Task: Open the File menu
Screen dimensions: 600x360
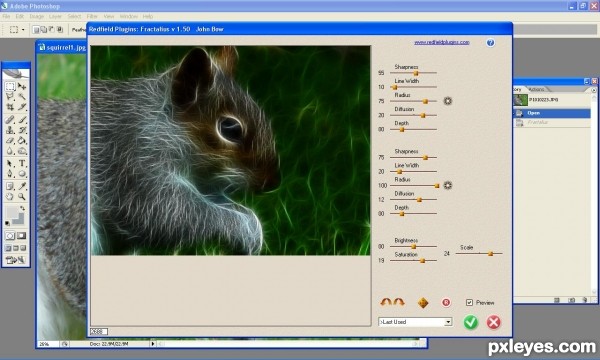Action: pos(6,16)
